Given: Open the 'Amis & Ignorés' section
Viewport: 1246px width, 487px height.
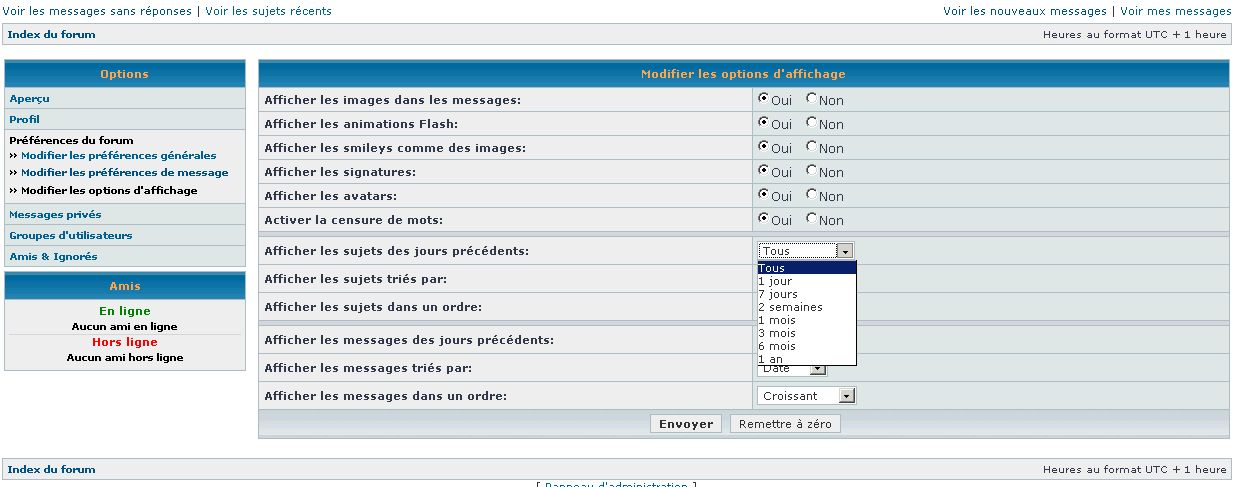Looking at the screenshot, I should tap(53, 256).
